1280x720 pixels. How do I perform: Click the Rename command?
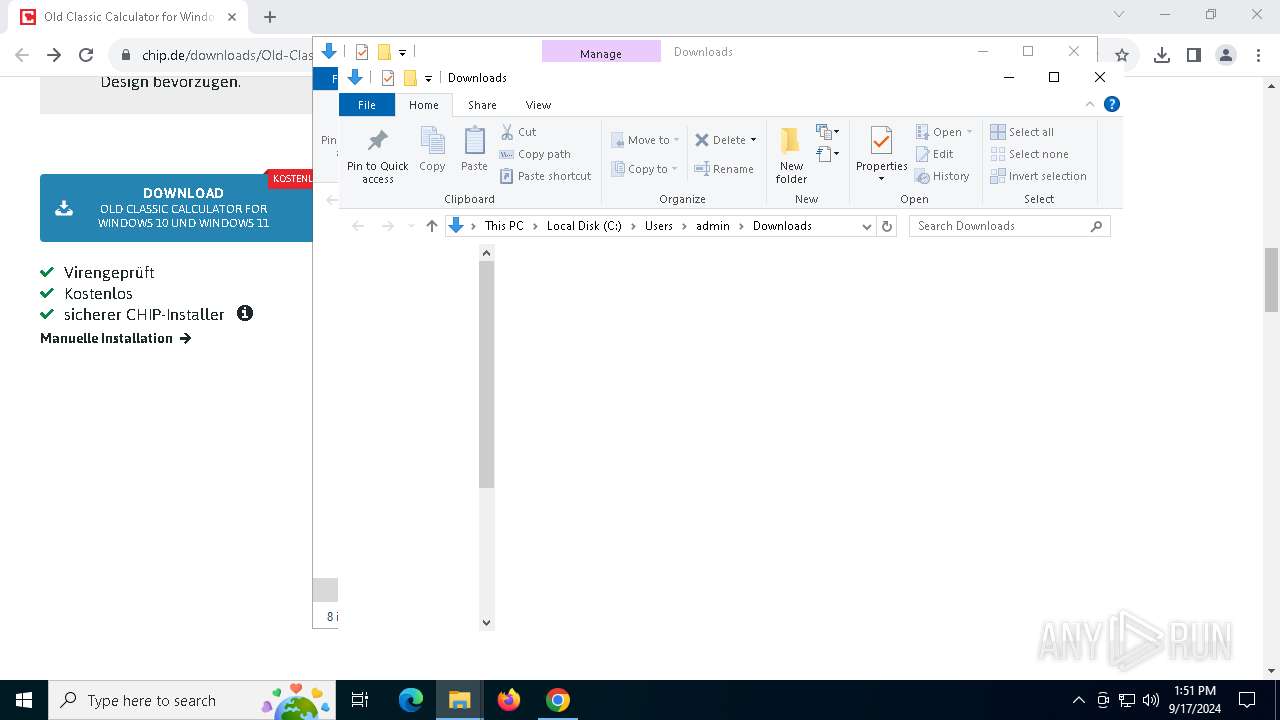[724, 169]
